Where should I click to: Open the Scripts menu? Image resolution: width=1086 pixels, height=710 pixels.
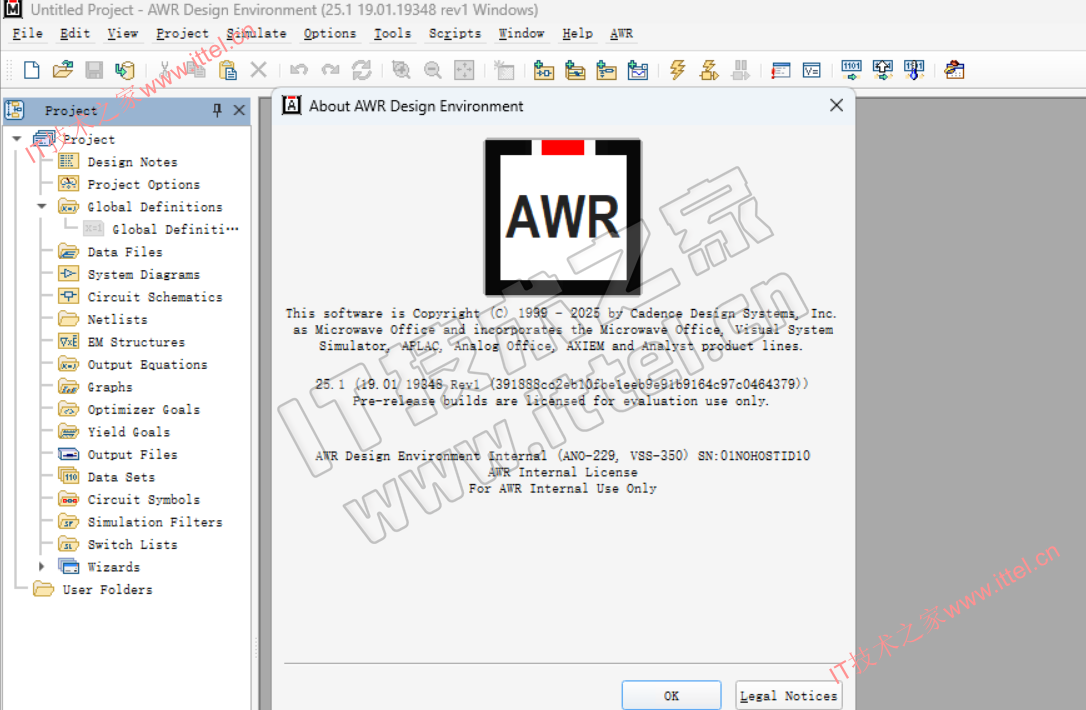(455, 33)
